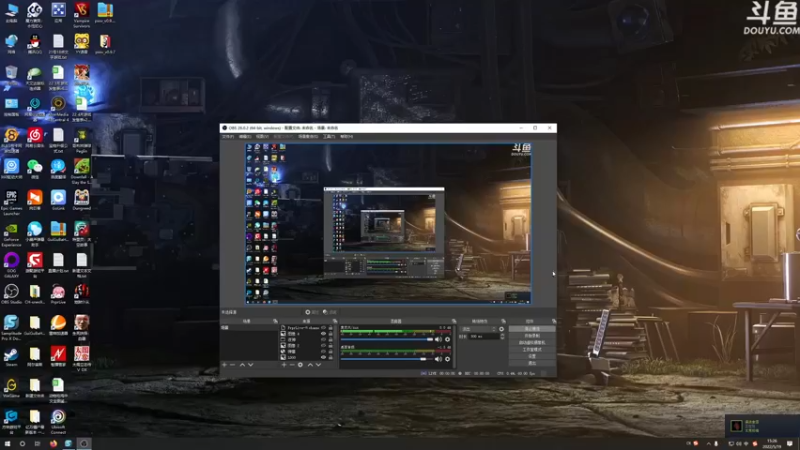Screen dimensions: 800x450
Task: Move the scene up in the Scenes panel
Action: pos(242,365)
